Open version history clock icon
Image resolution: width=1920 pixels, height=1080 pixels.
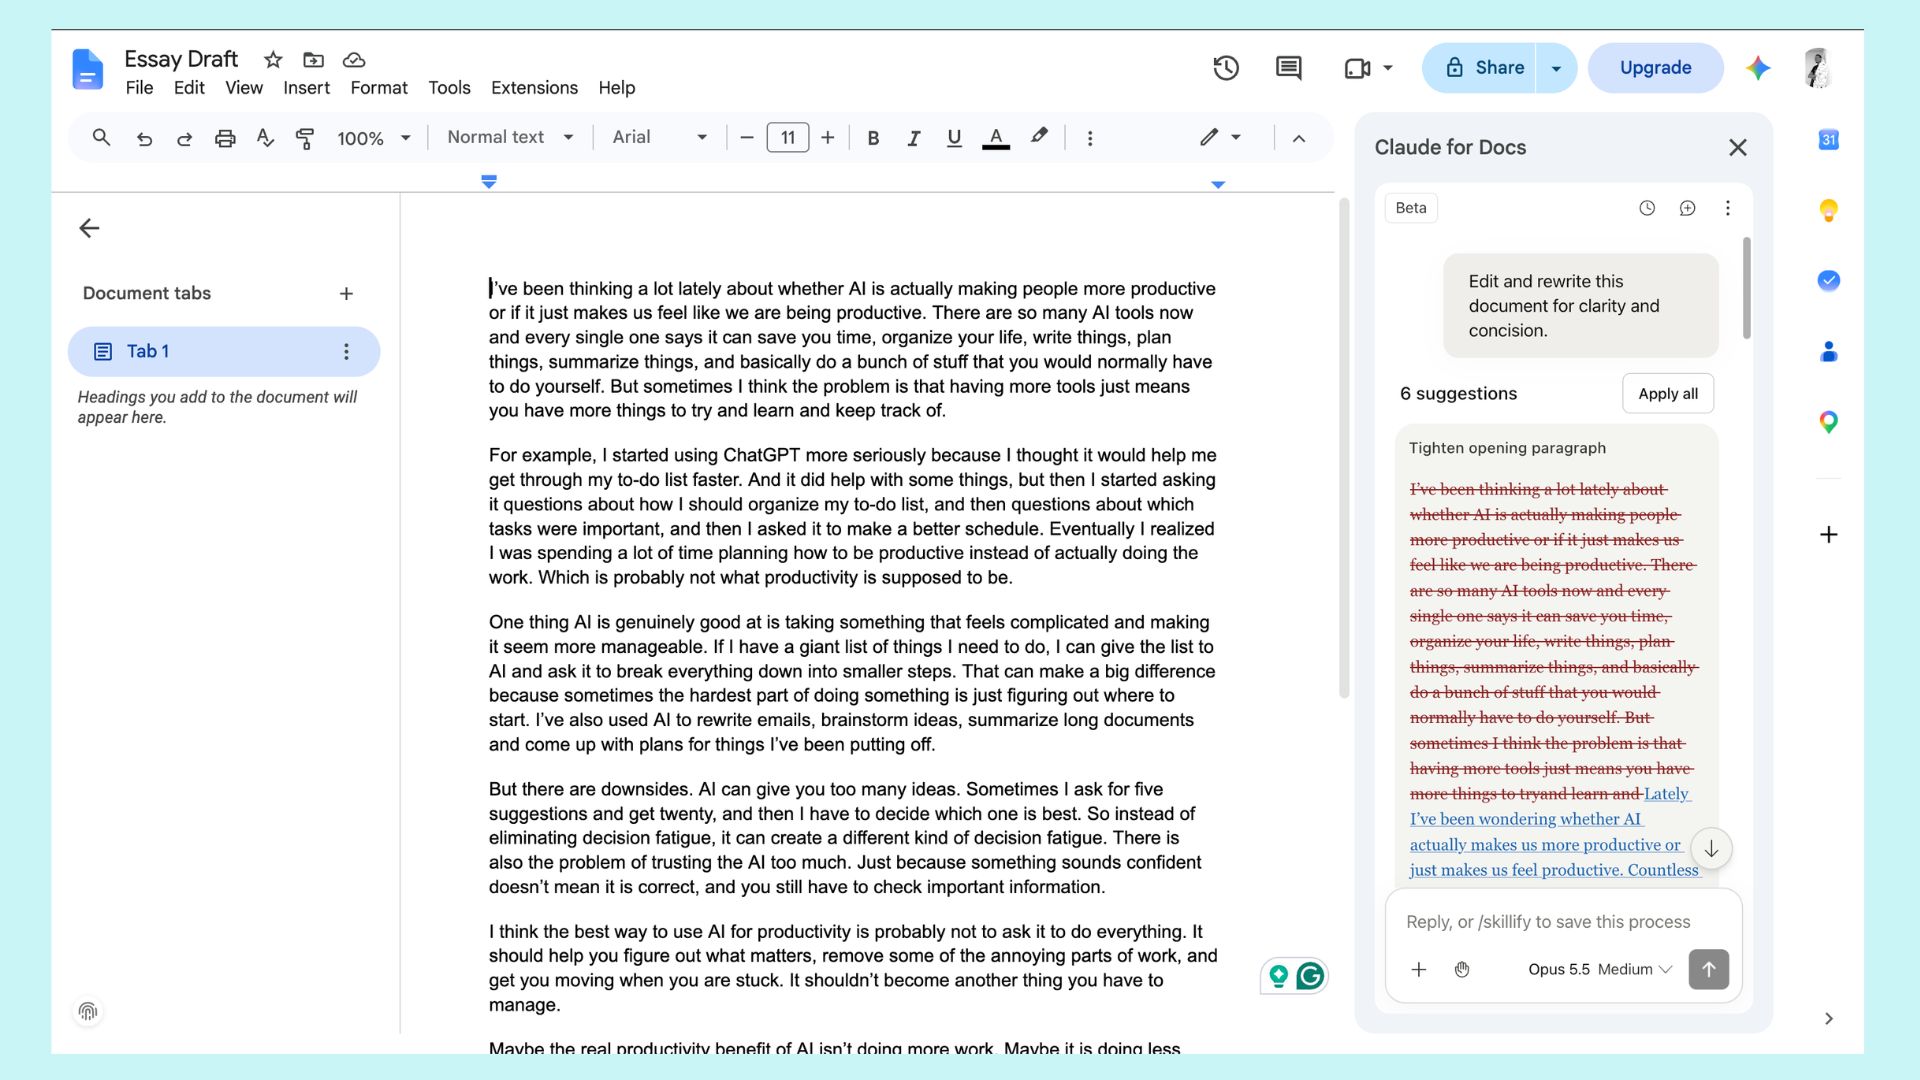coord(1226,68)
